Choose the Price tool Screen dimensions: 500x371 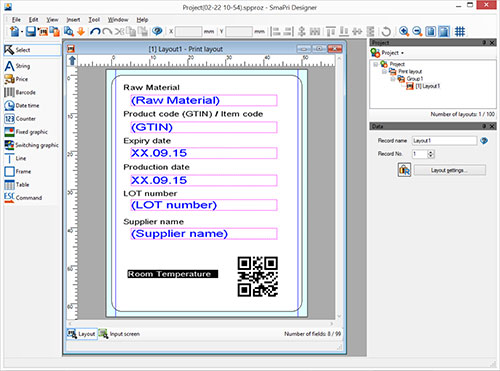(x=16, y=79)
